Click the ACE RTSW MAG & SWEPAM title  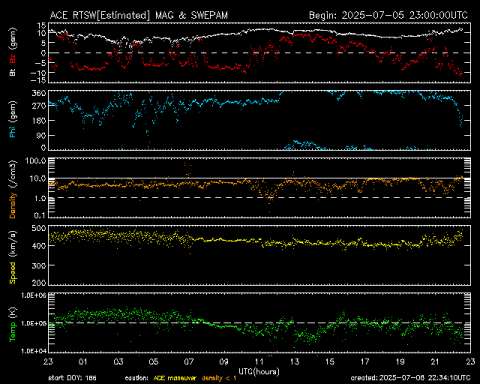coord(139,15)
